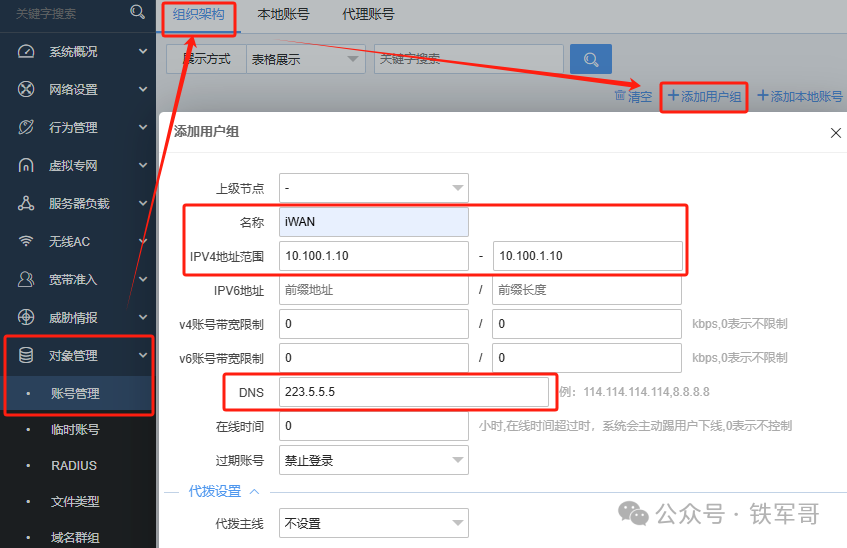Open the 上级节点 dropdown

[374, 188]
